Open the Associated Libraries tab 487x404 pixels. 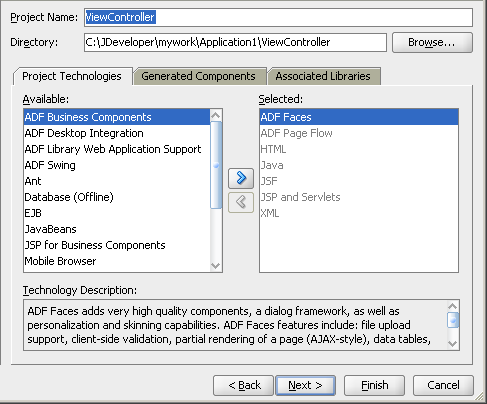pos(323,76)
